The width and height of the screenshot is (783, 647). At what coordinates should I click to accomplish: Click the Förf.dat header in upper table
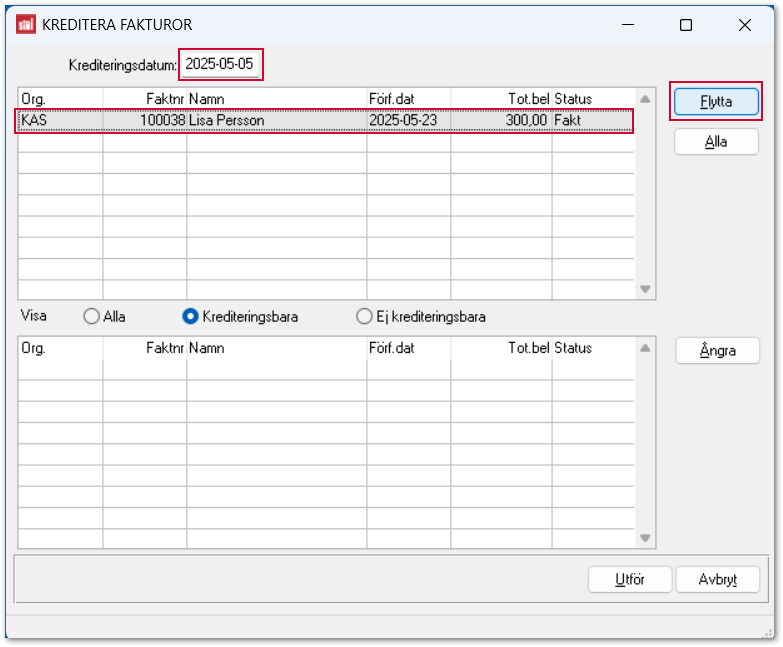pyautogui.click(x=408, y=99)
